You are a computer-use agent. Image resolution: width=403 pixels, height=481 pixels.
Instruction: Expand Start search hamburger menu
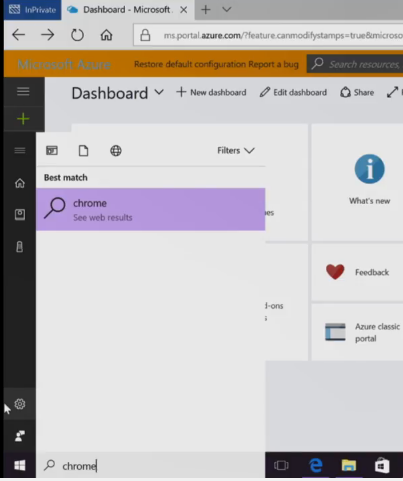pos(20,151)
